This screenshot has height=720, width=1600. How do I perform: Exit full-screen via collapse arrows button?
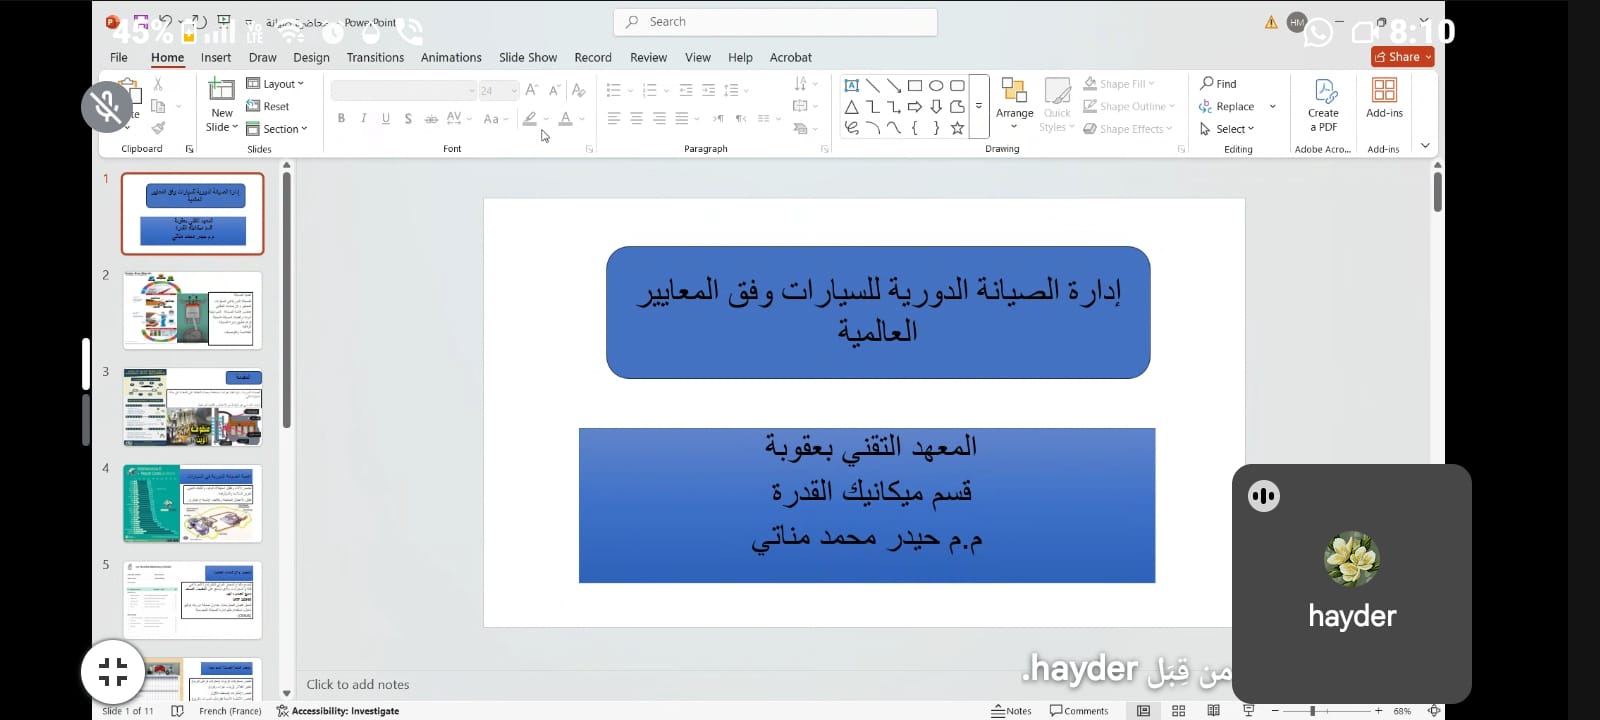pyautogui.click(x=113, y=671)
